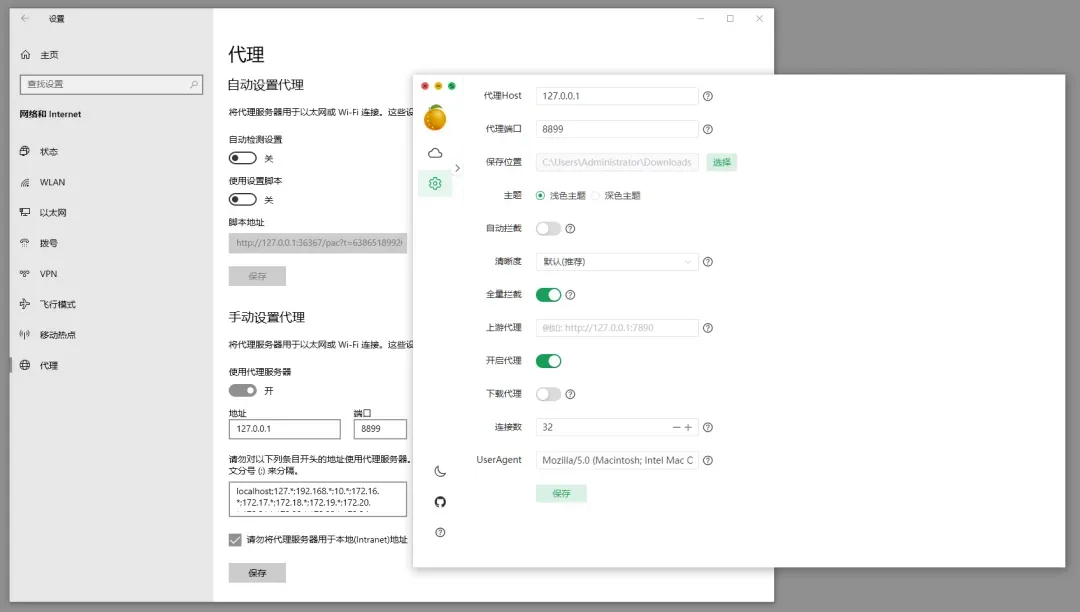Click the 地址 field showing 127.0.0.1
This screenshot has height=612, width=1080.
284,429
